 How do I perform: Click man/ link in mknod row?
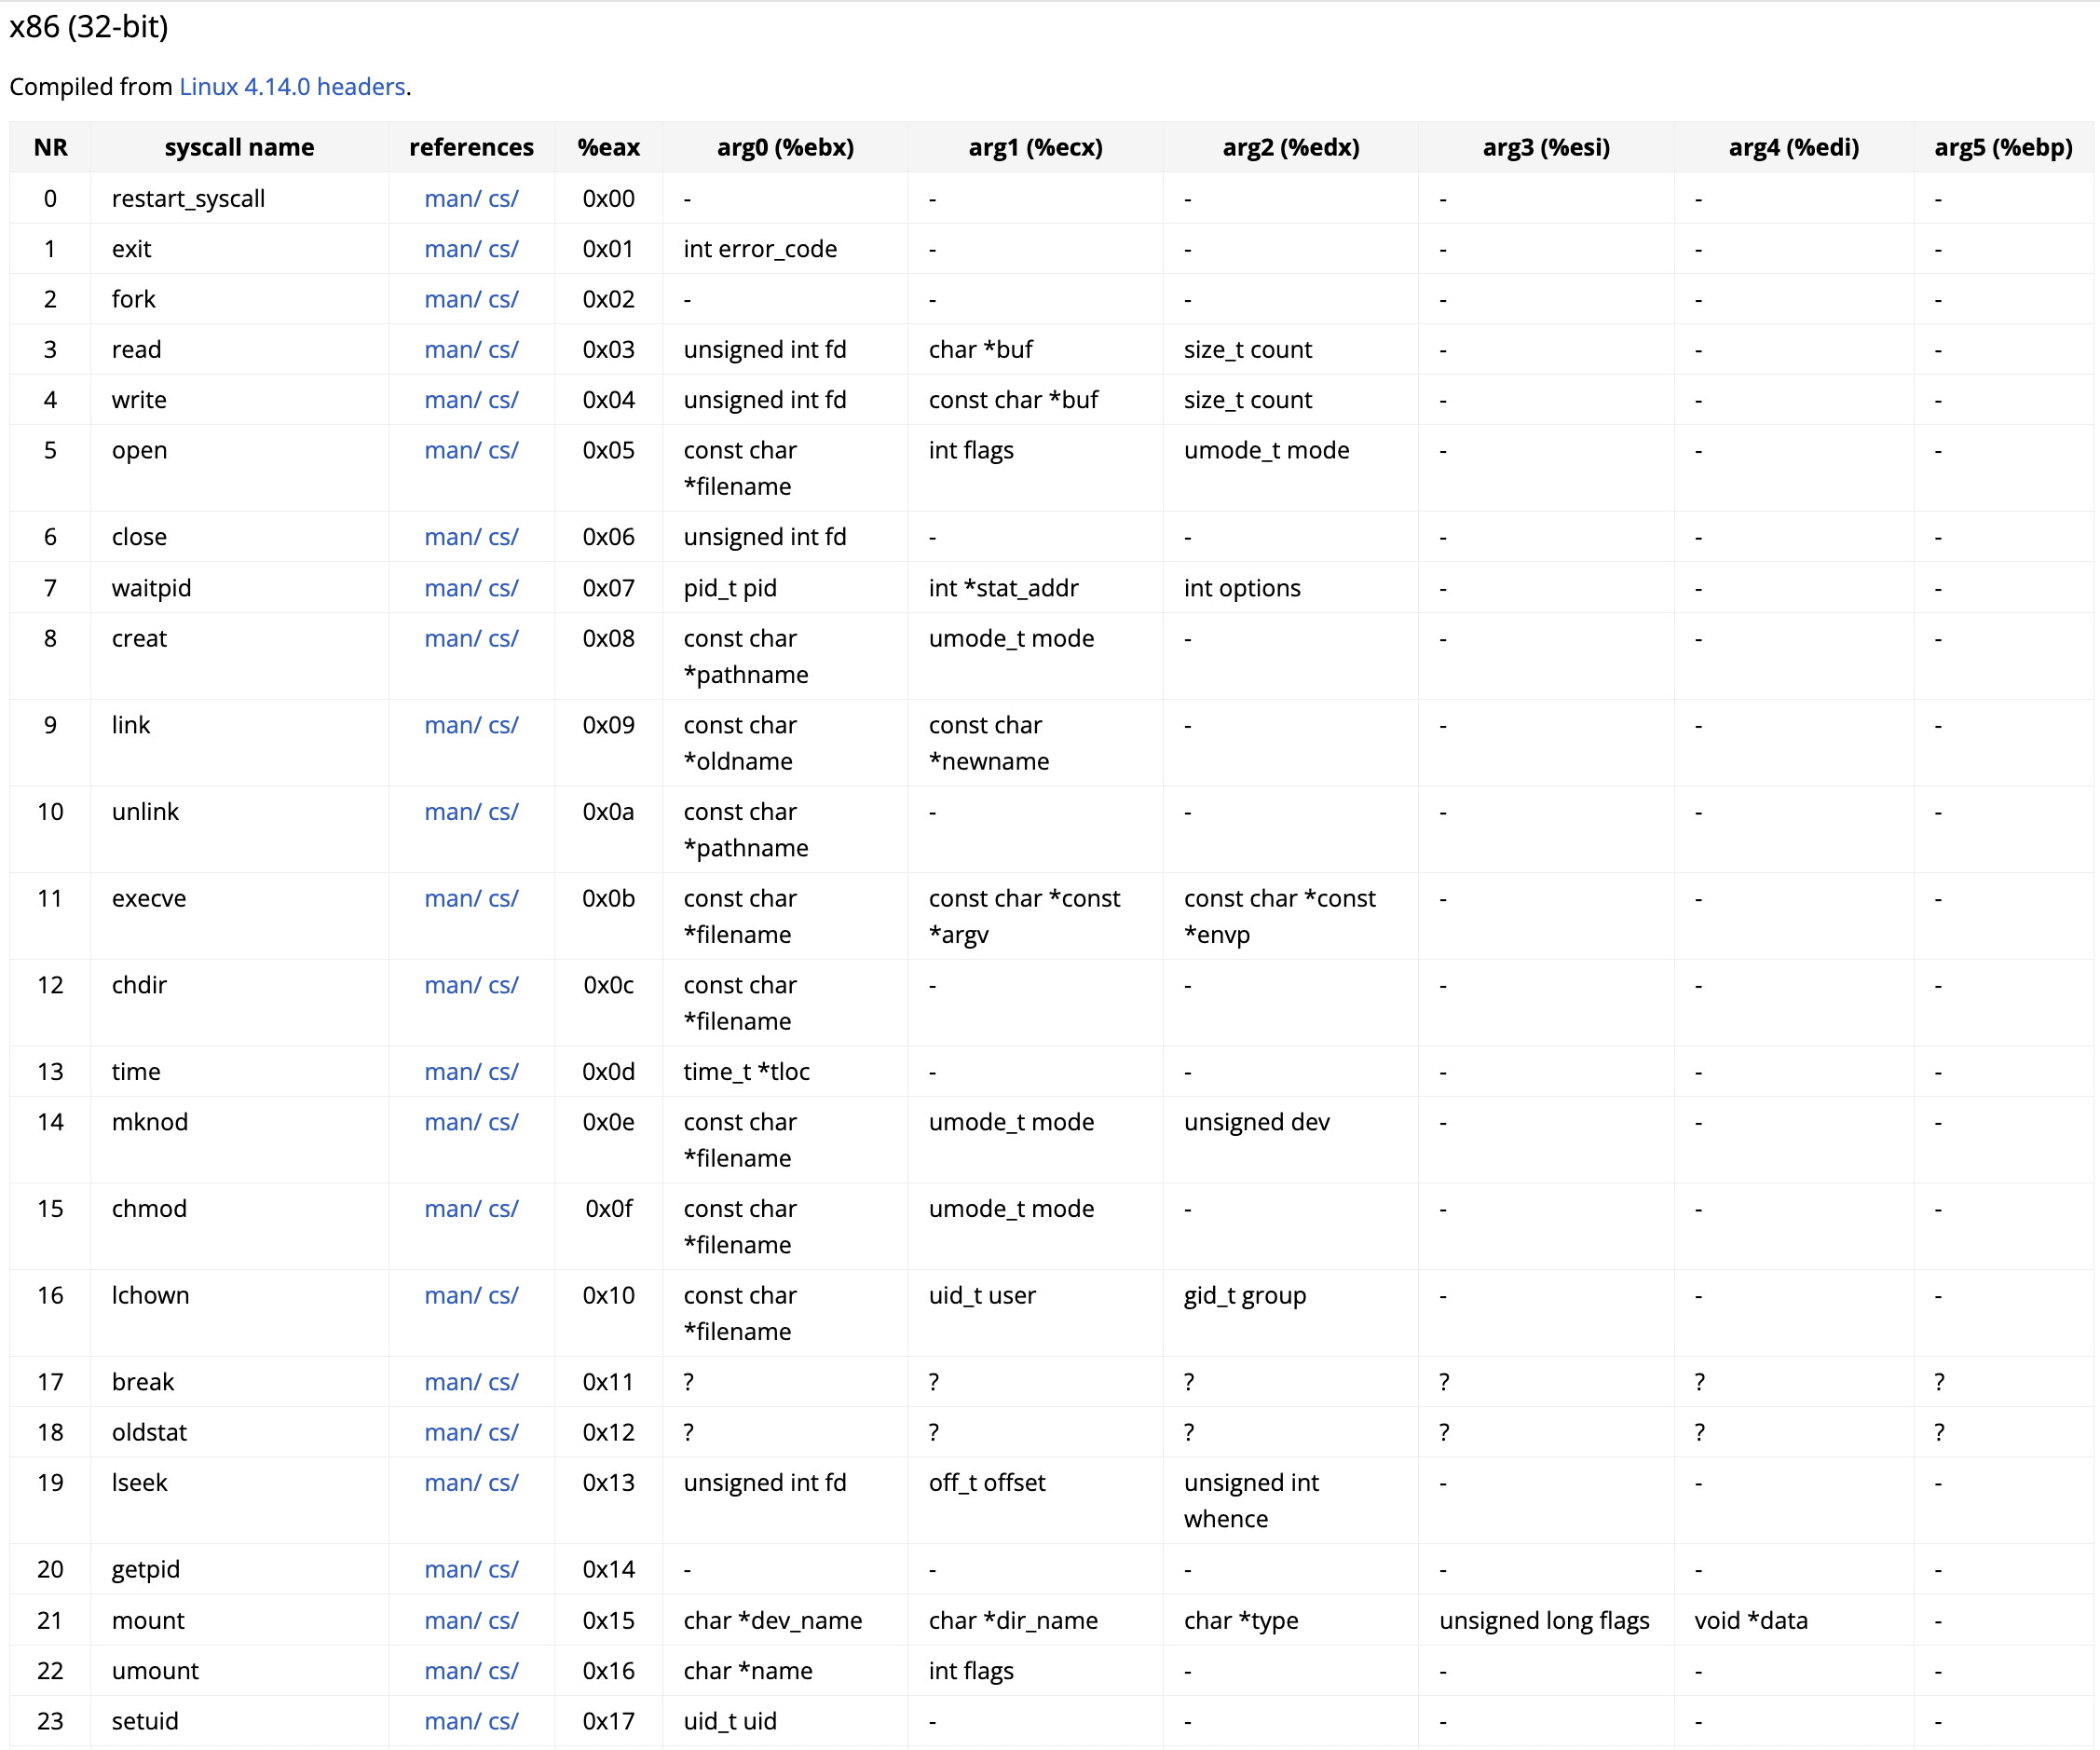pos(452,1122)
